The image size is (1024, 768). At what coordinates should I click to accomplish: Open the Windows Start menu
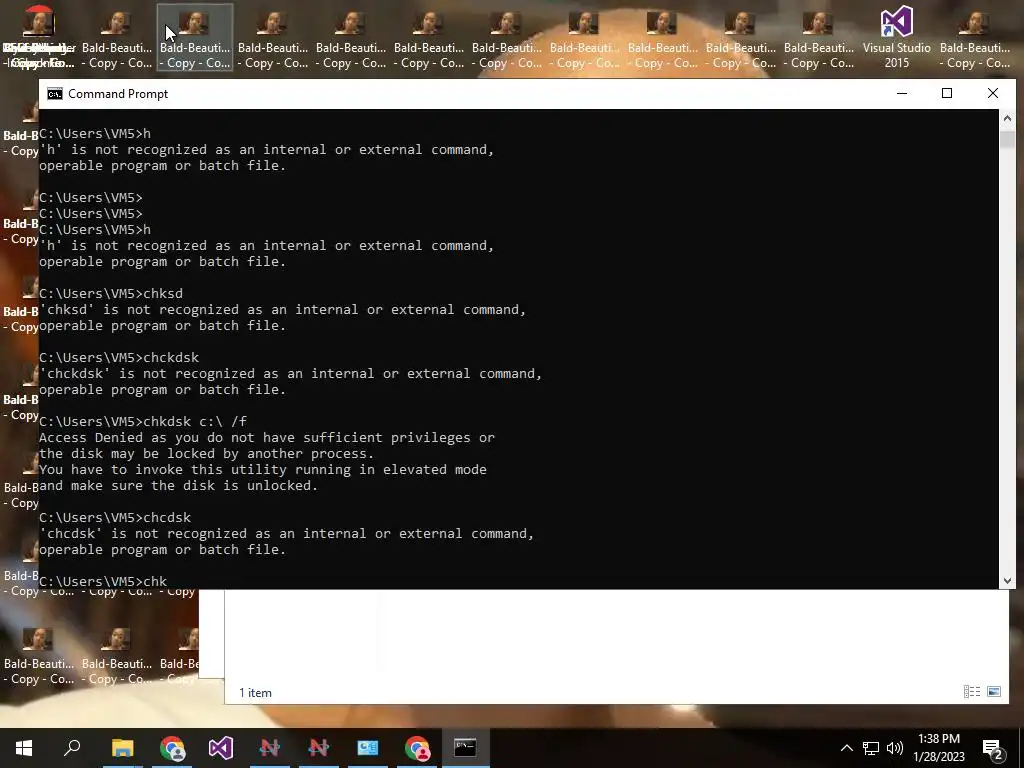[x=24, y=747]
